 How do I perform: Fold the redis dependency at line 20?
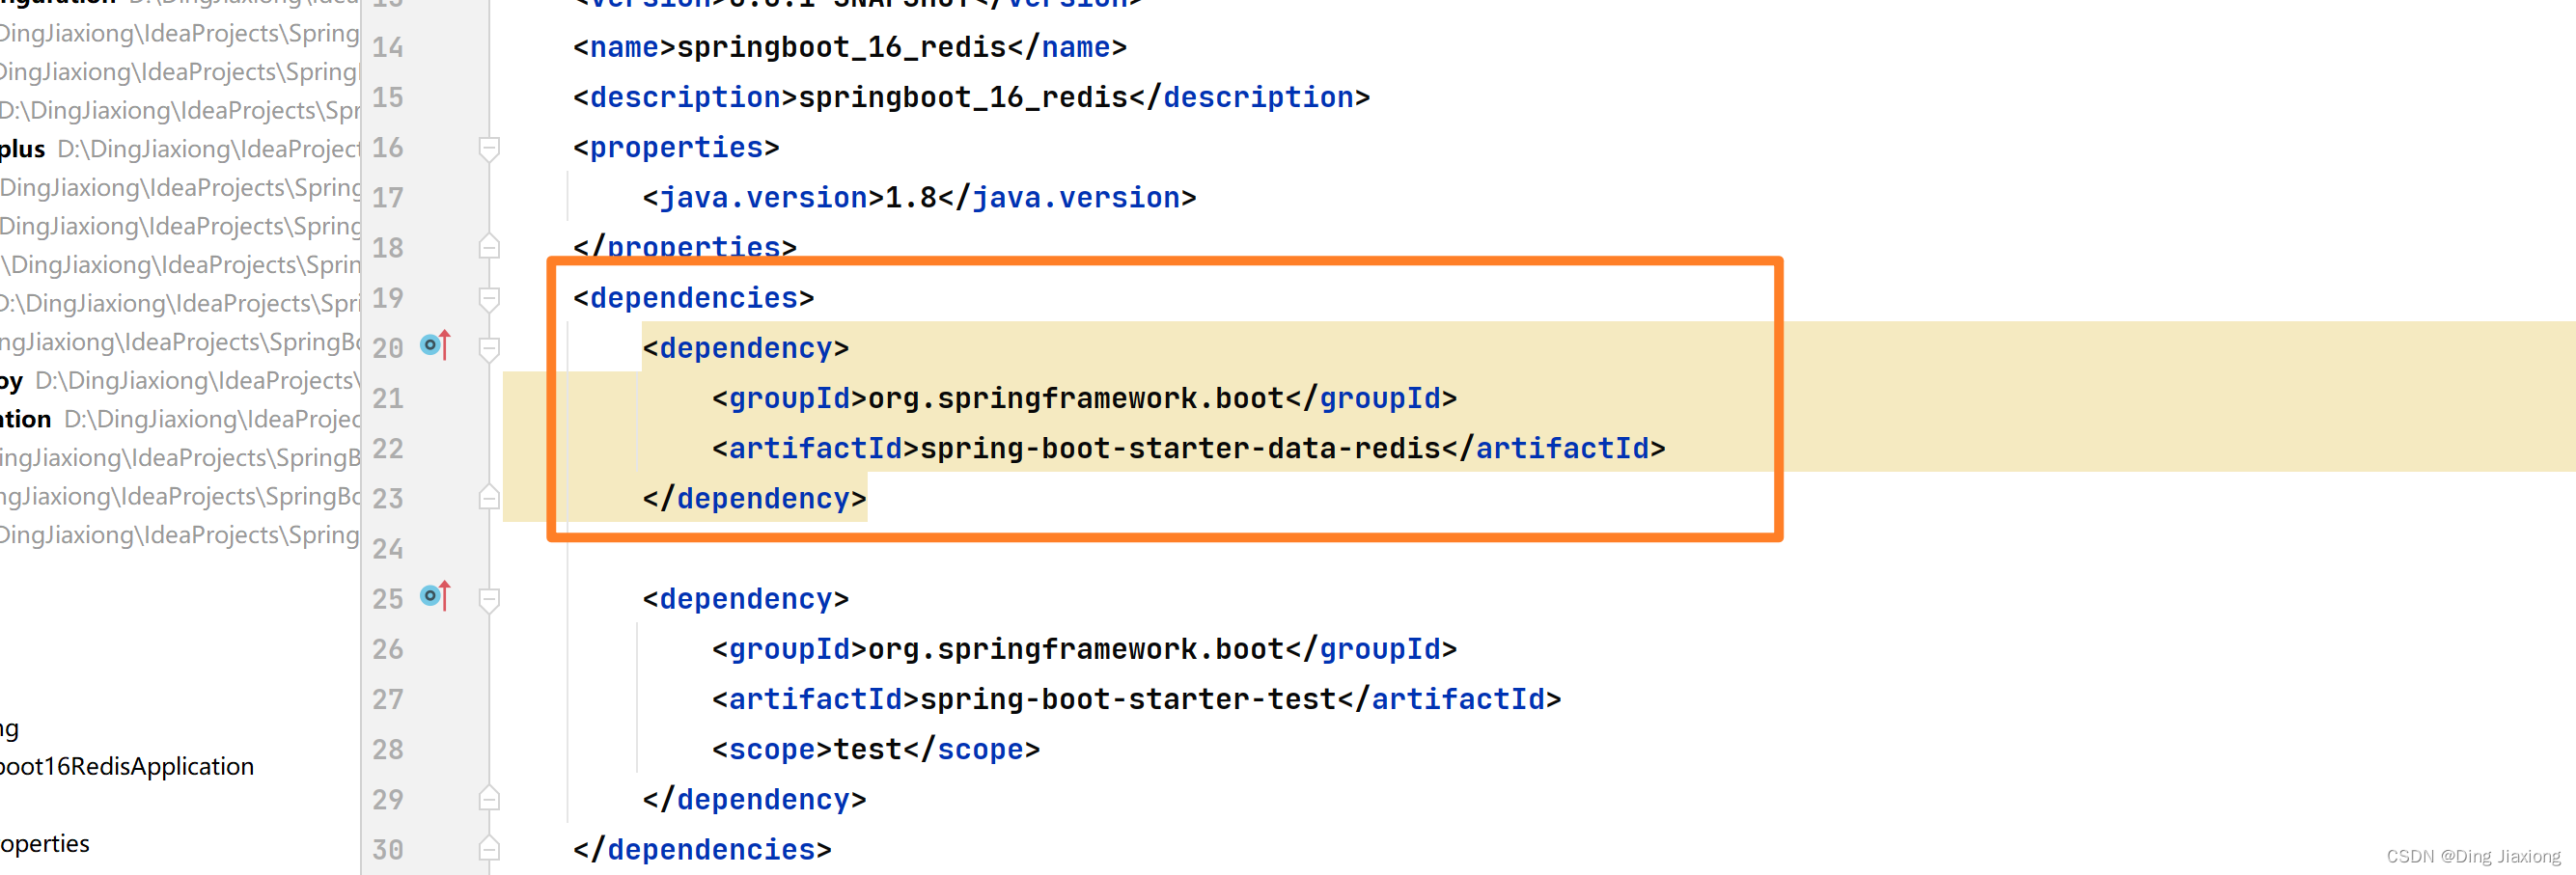(489, 349)
